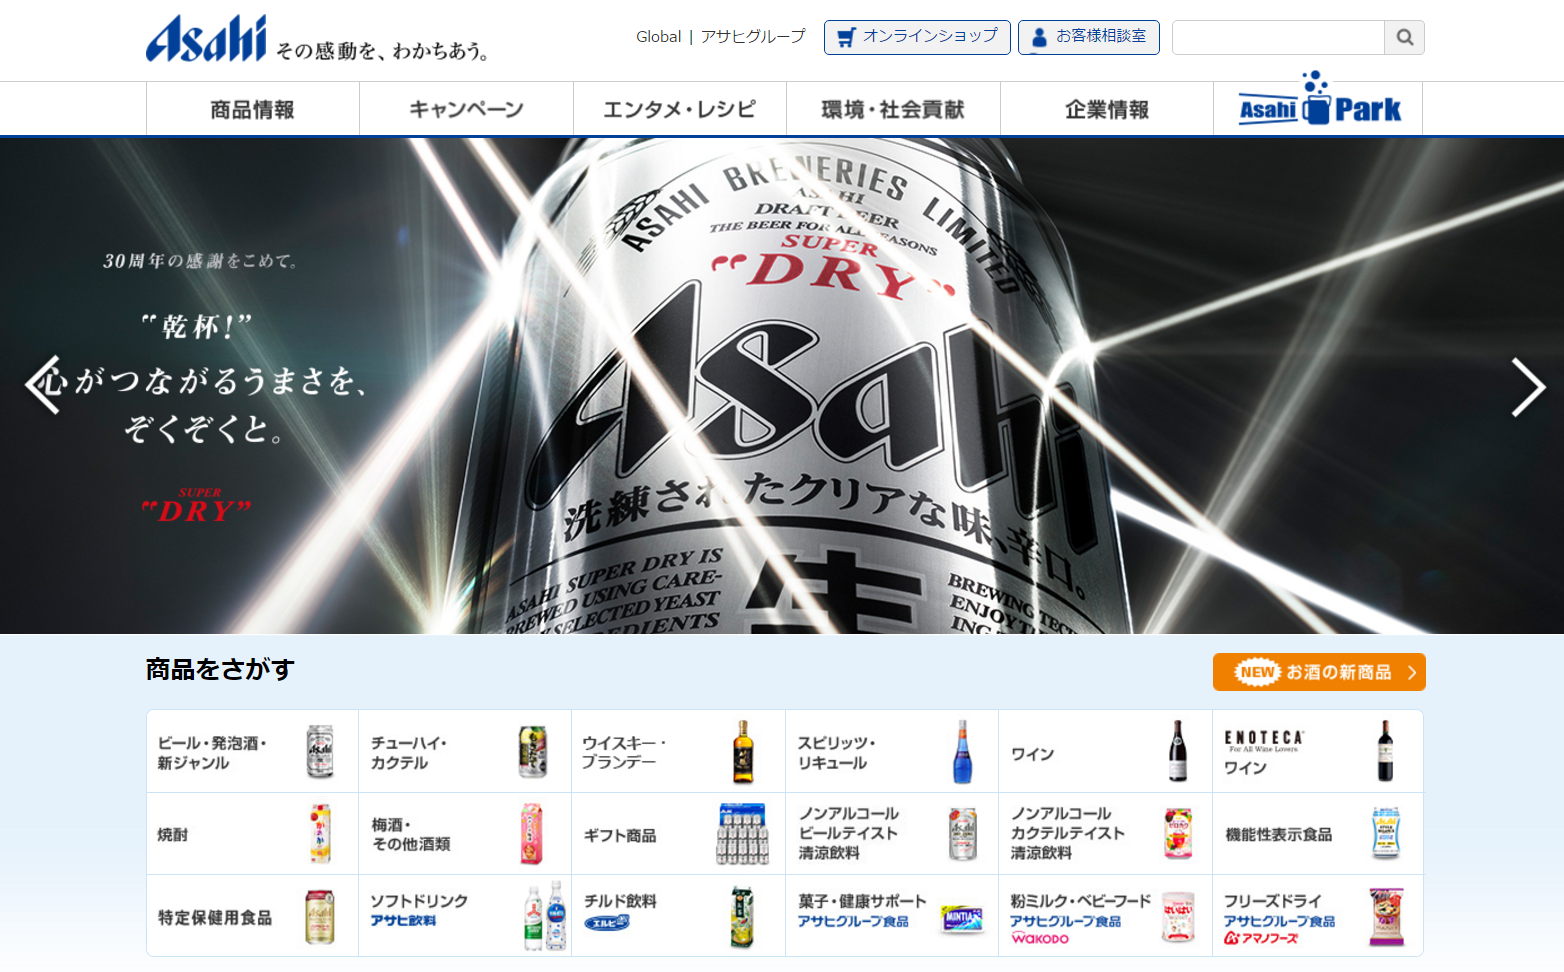Go to next slide with right arrow
The image size is (1564, 972).
tap(1528, 387)
